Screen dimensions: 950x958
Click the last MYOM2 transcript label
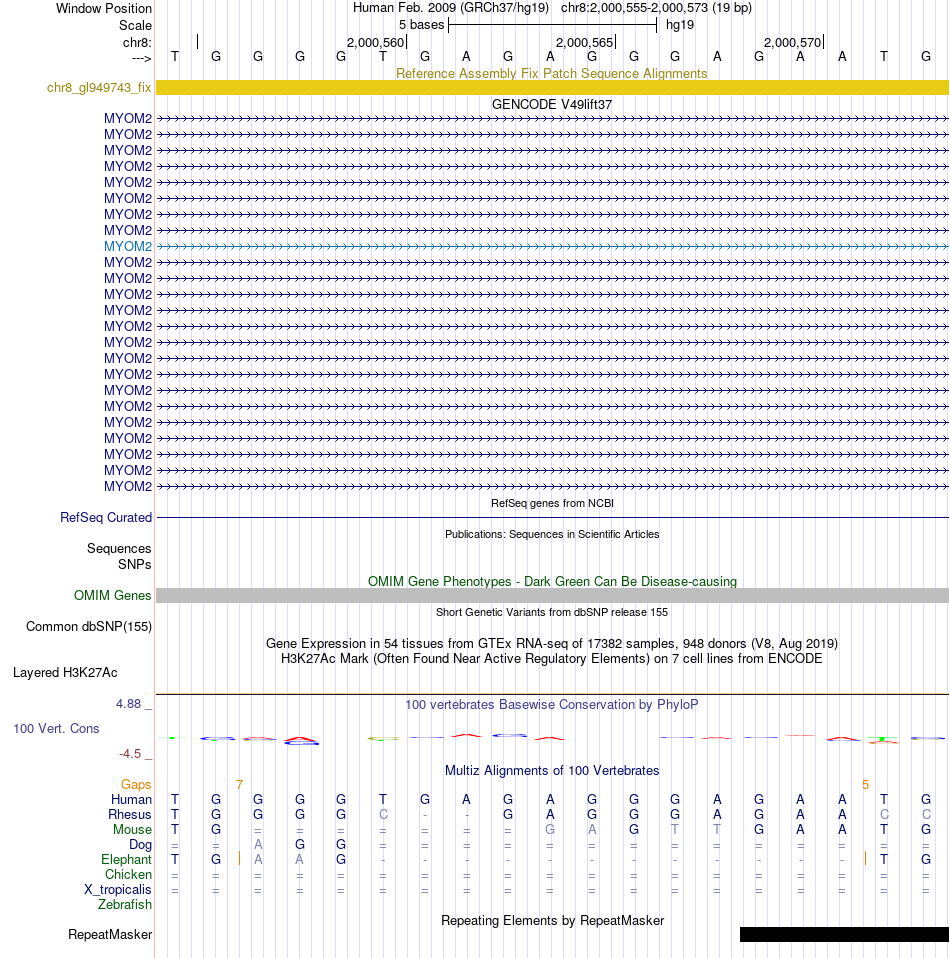[x=128, y=486]
